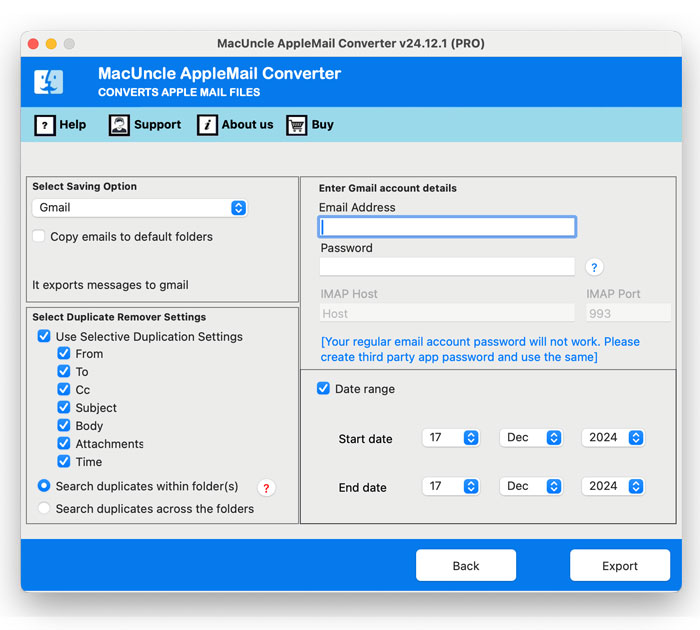Viewport: 700px width, 630px height.
Task: Toggle Use Selective Duplication Settings checkbox
Action: tap(44, 336)
